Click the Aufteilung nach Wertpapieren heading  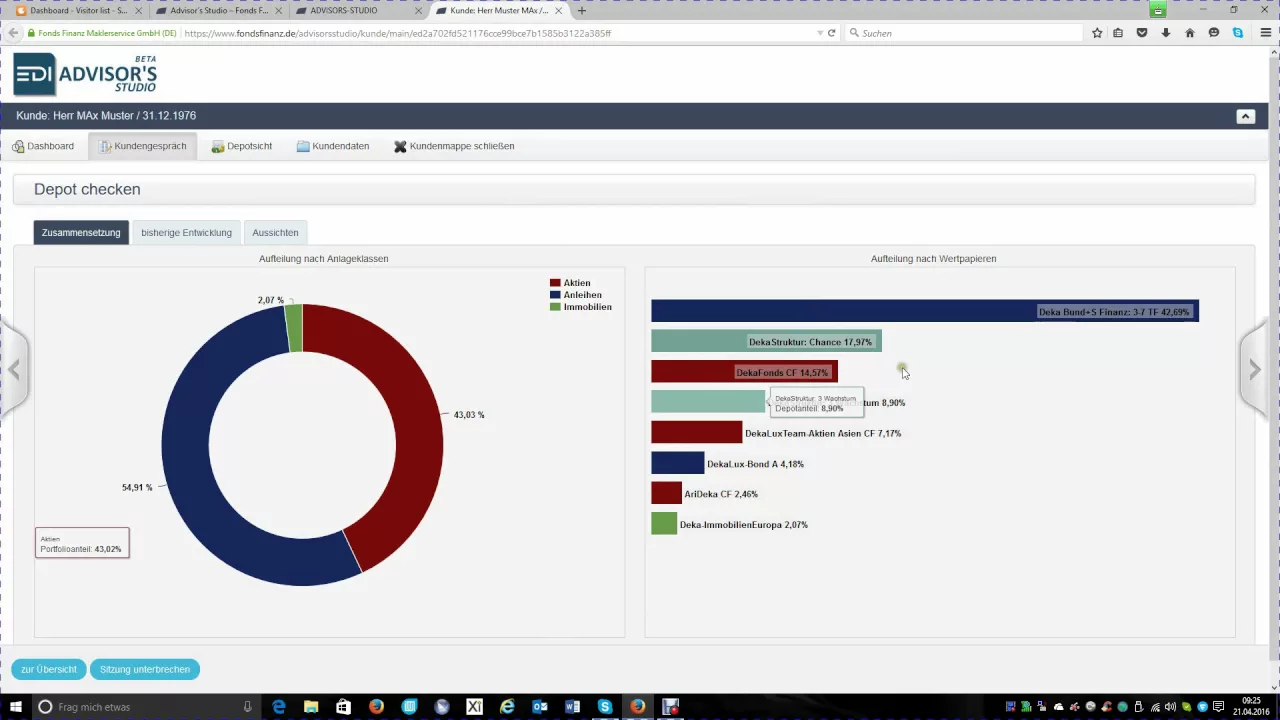pos(933,259)
